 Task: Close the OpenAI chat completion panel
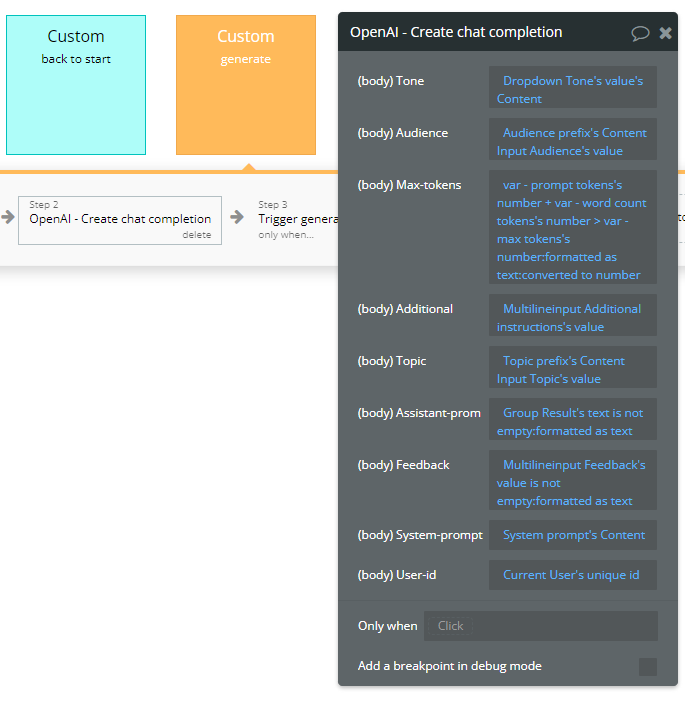coord(665,33)
